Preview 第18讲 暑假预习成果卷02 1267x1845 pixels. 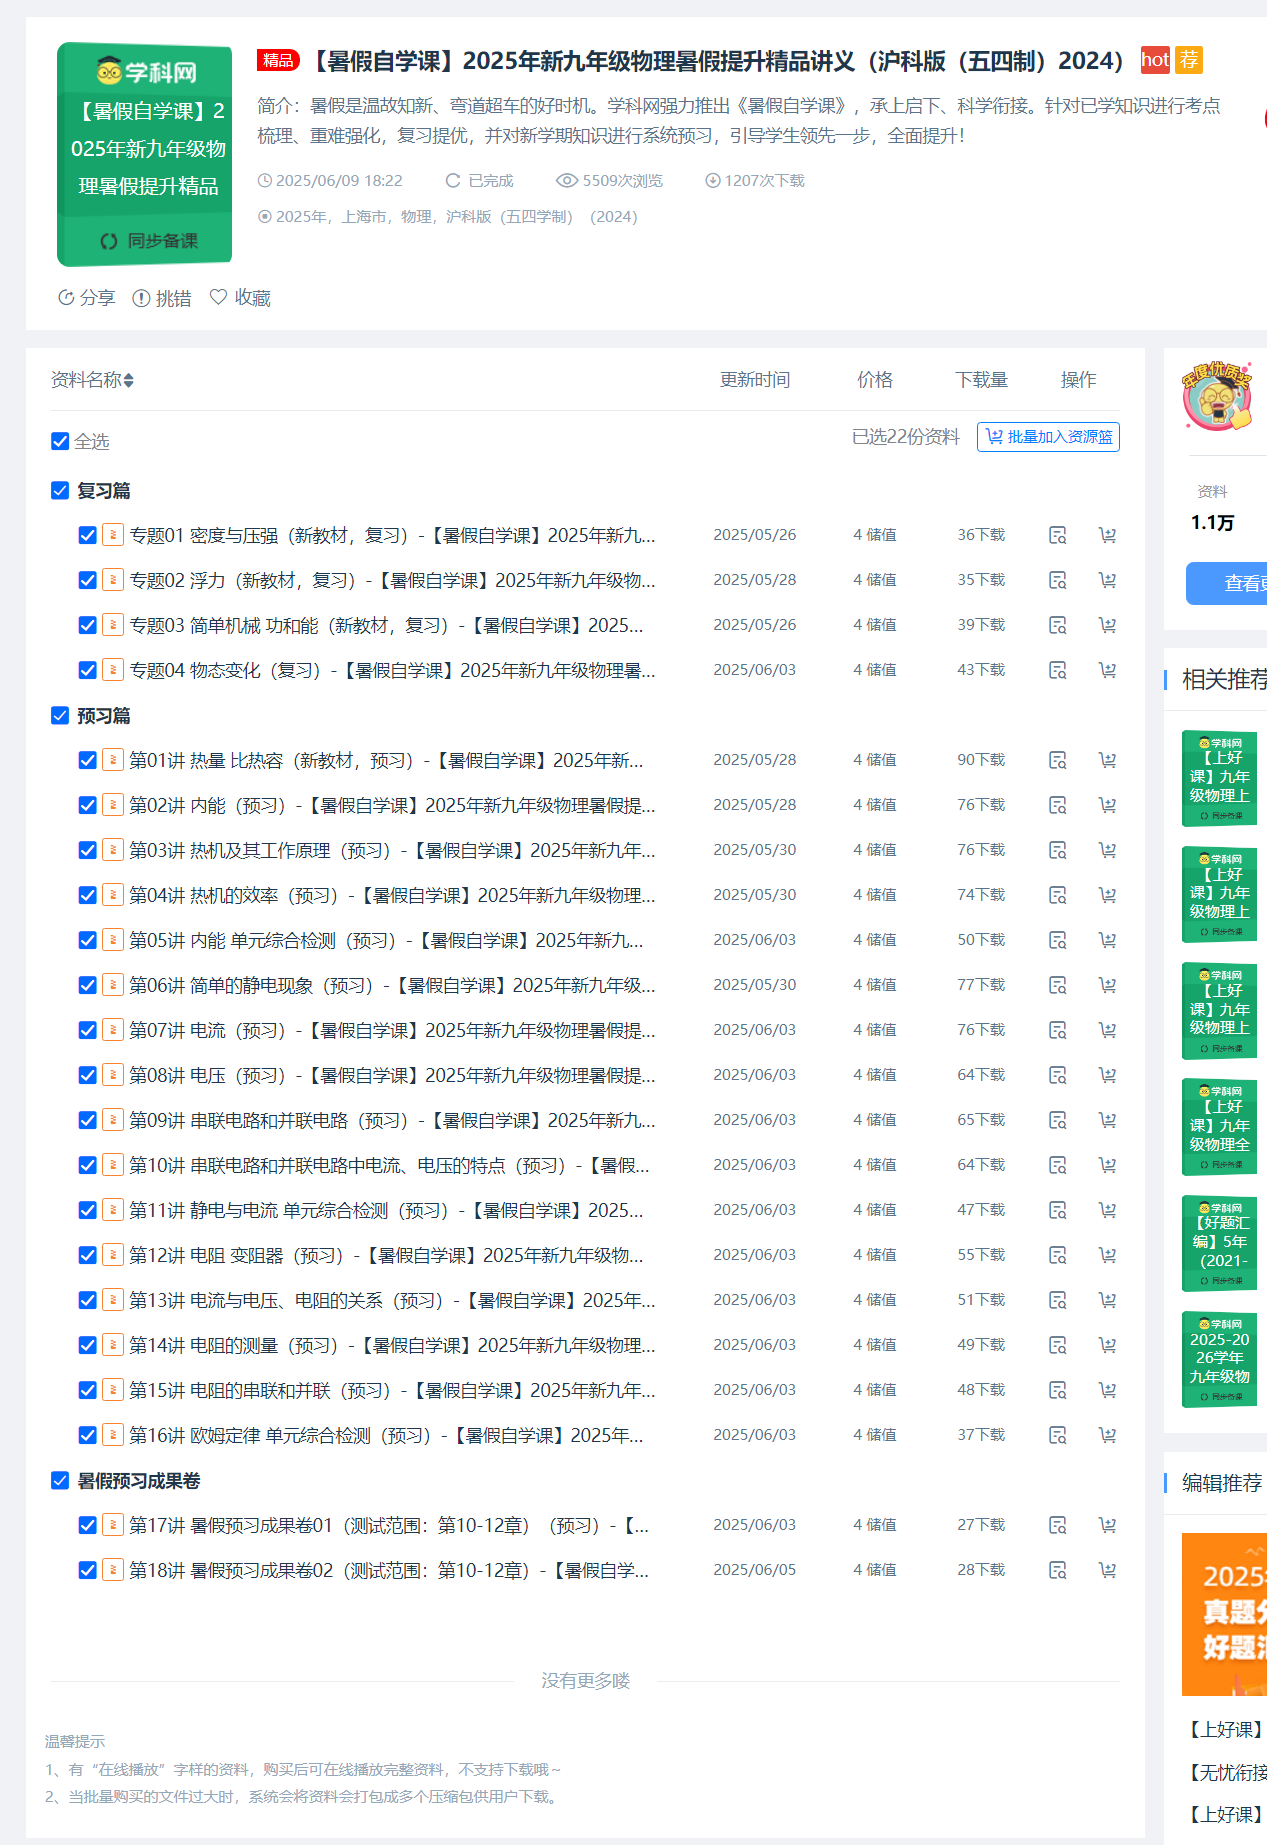[1057, 1570]
